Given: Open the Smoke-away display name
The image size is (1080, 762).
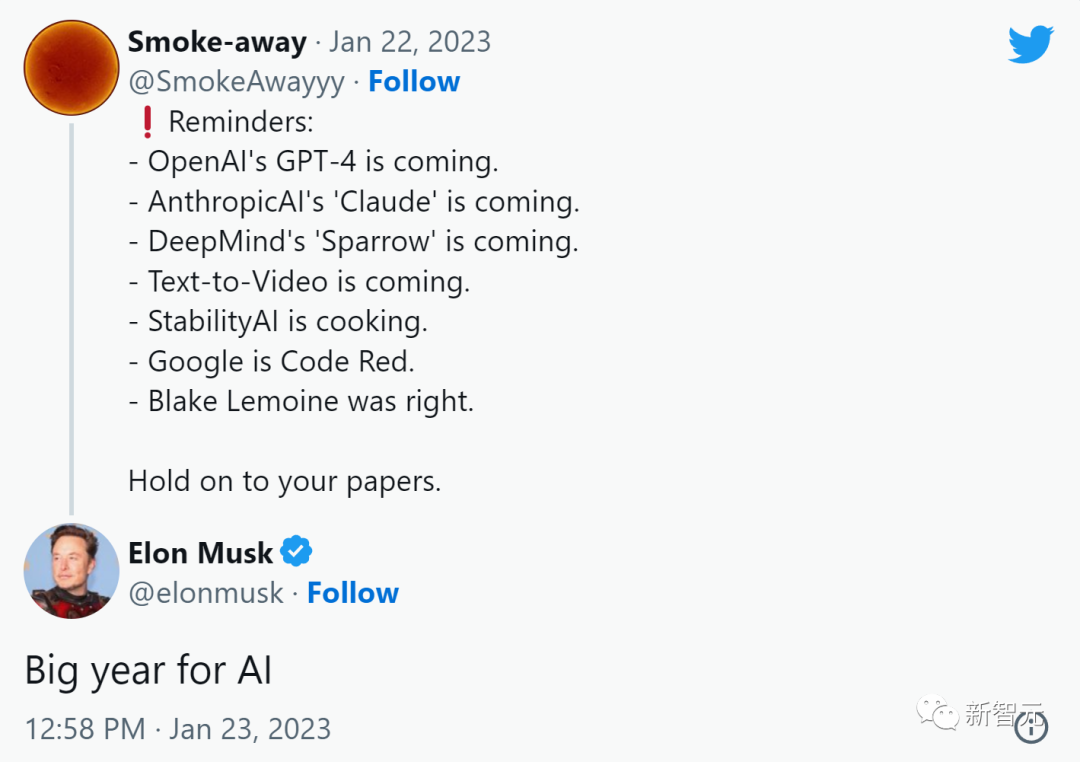Looking at the screenshot, I should point(217,42).
